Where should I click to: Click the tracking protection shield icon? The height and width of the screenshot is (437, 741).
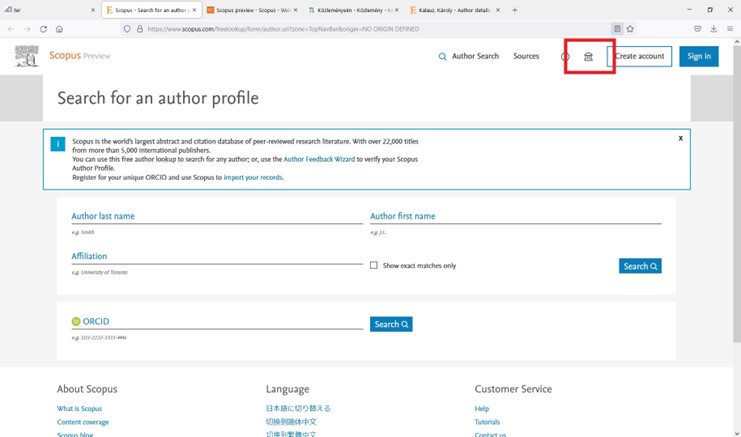127,29
